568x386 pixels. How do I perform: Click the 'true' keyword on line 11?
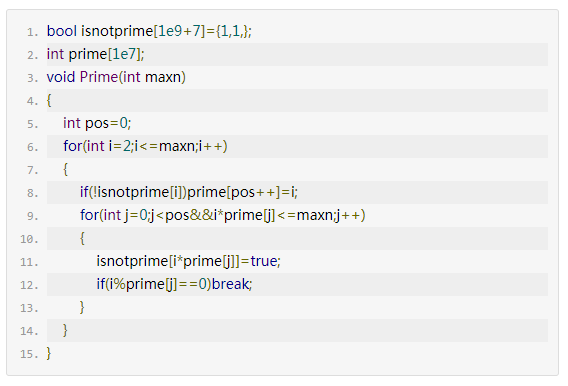pyautogui.click(x=264, y=261)
